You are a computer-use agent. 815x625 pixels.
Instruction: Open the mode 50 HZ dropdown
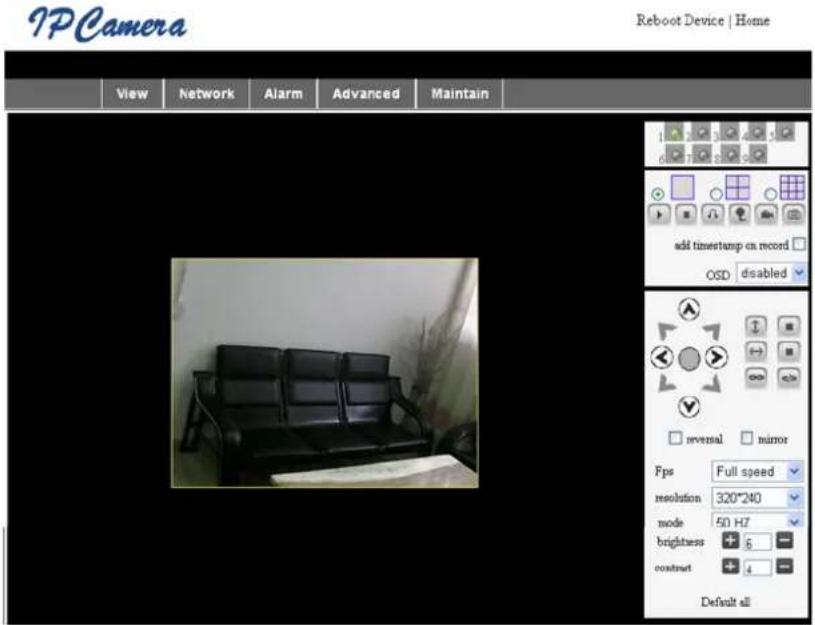(757, 520)
